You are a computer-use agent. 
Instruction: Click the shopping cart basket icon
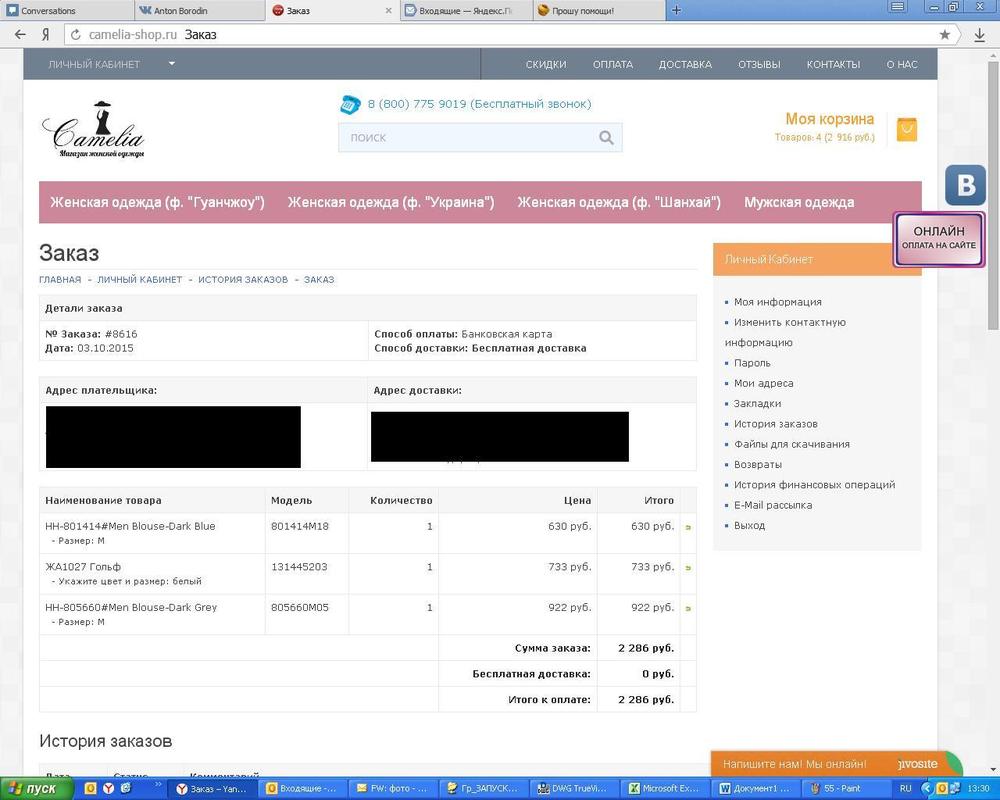coord(906,129)
